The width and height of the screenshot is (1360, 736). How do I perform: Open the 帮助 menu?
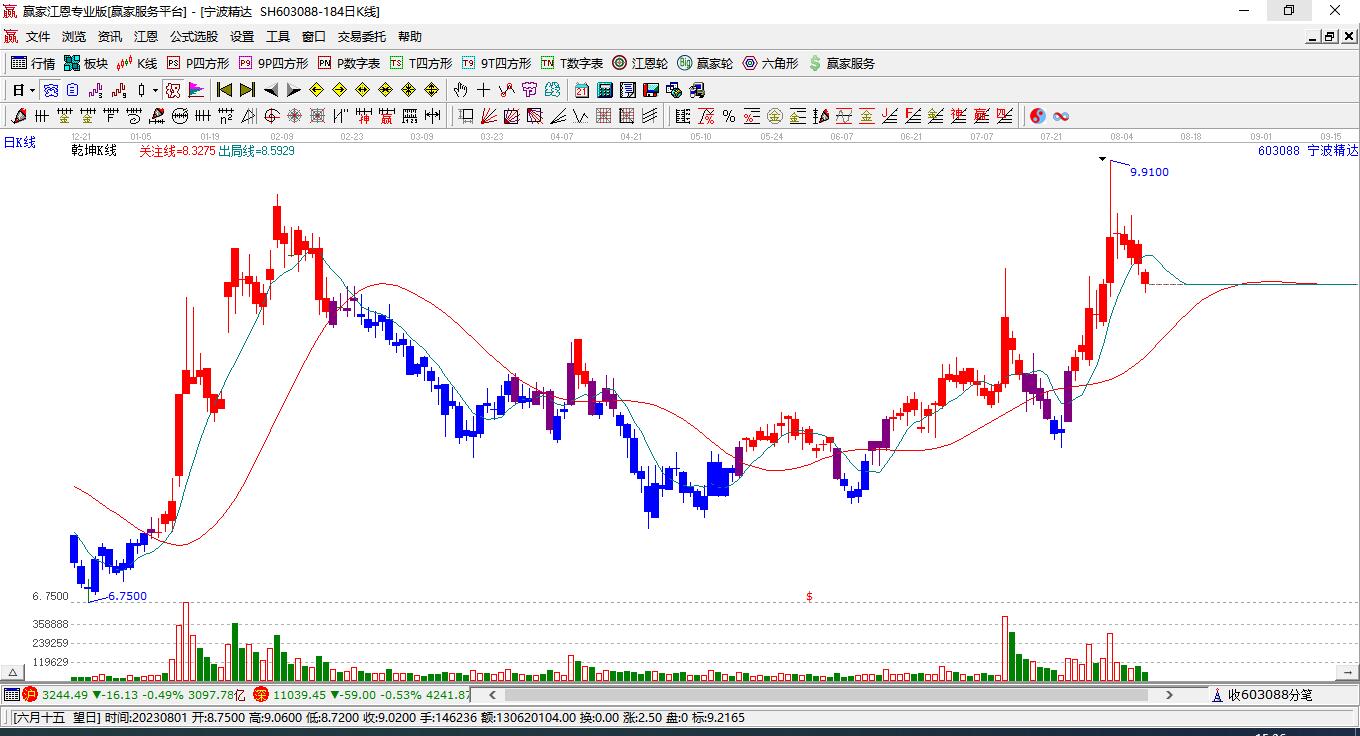pyautogui.click(x=410, y=37)
